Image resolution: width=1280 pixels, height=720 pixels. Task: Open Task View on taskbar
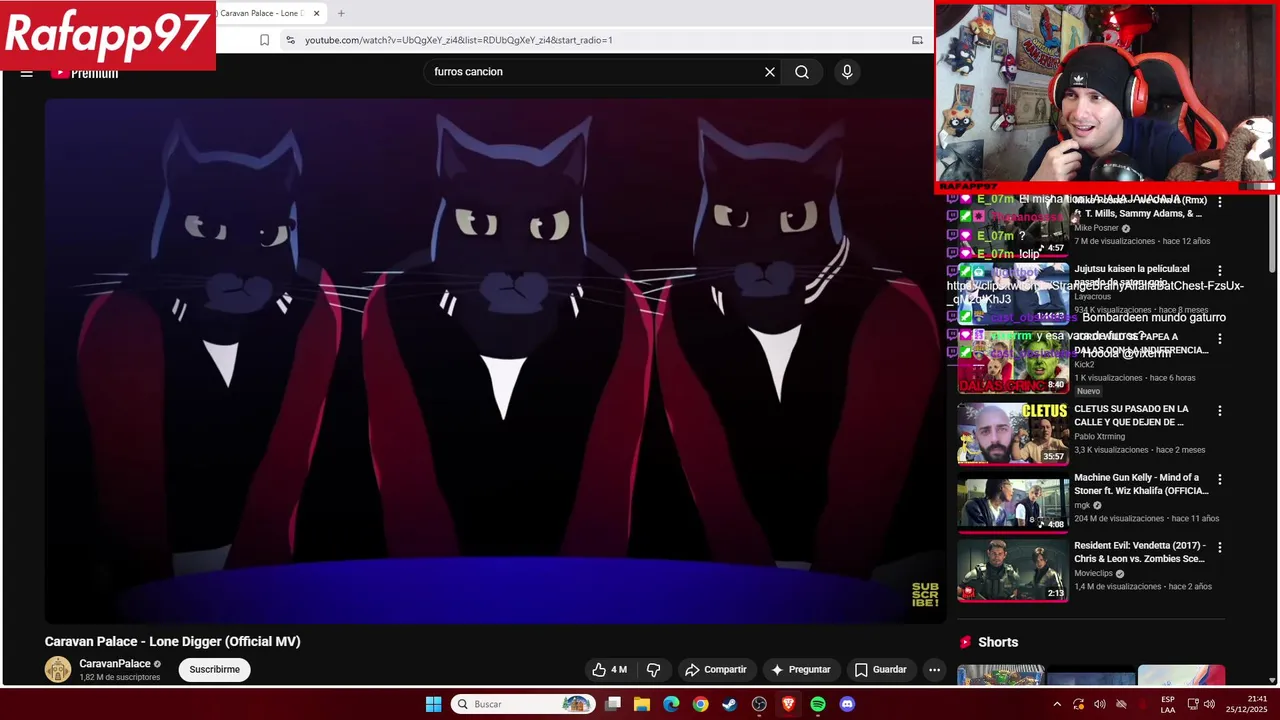[x=613, y=704]
